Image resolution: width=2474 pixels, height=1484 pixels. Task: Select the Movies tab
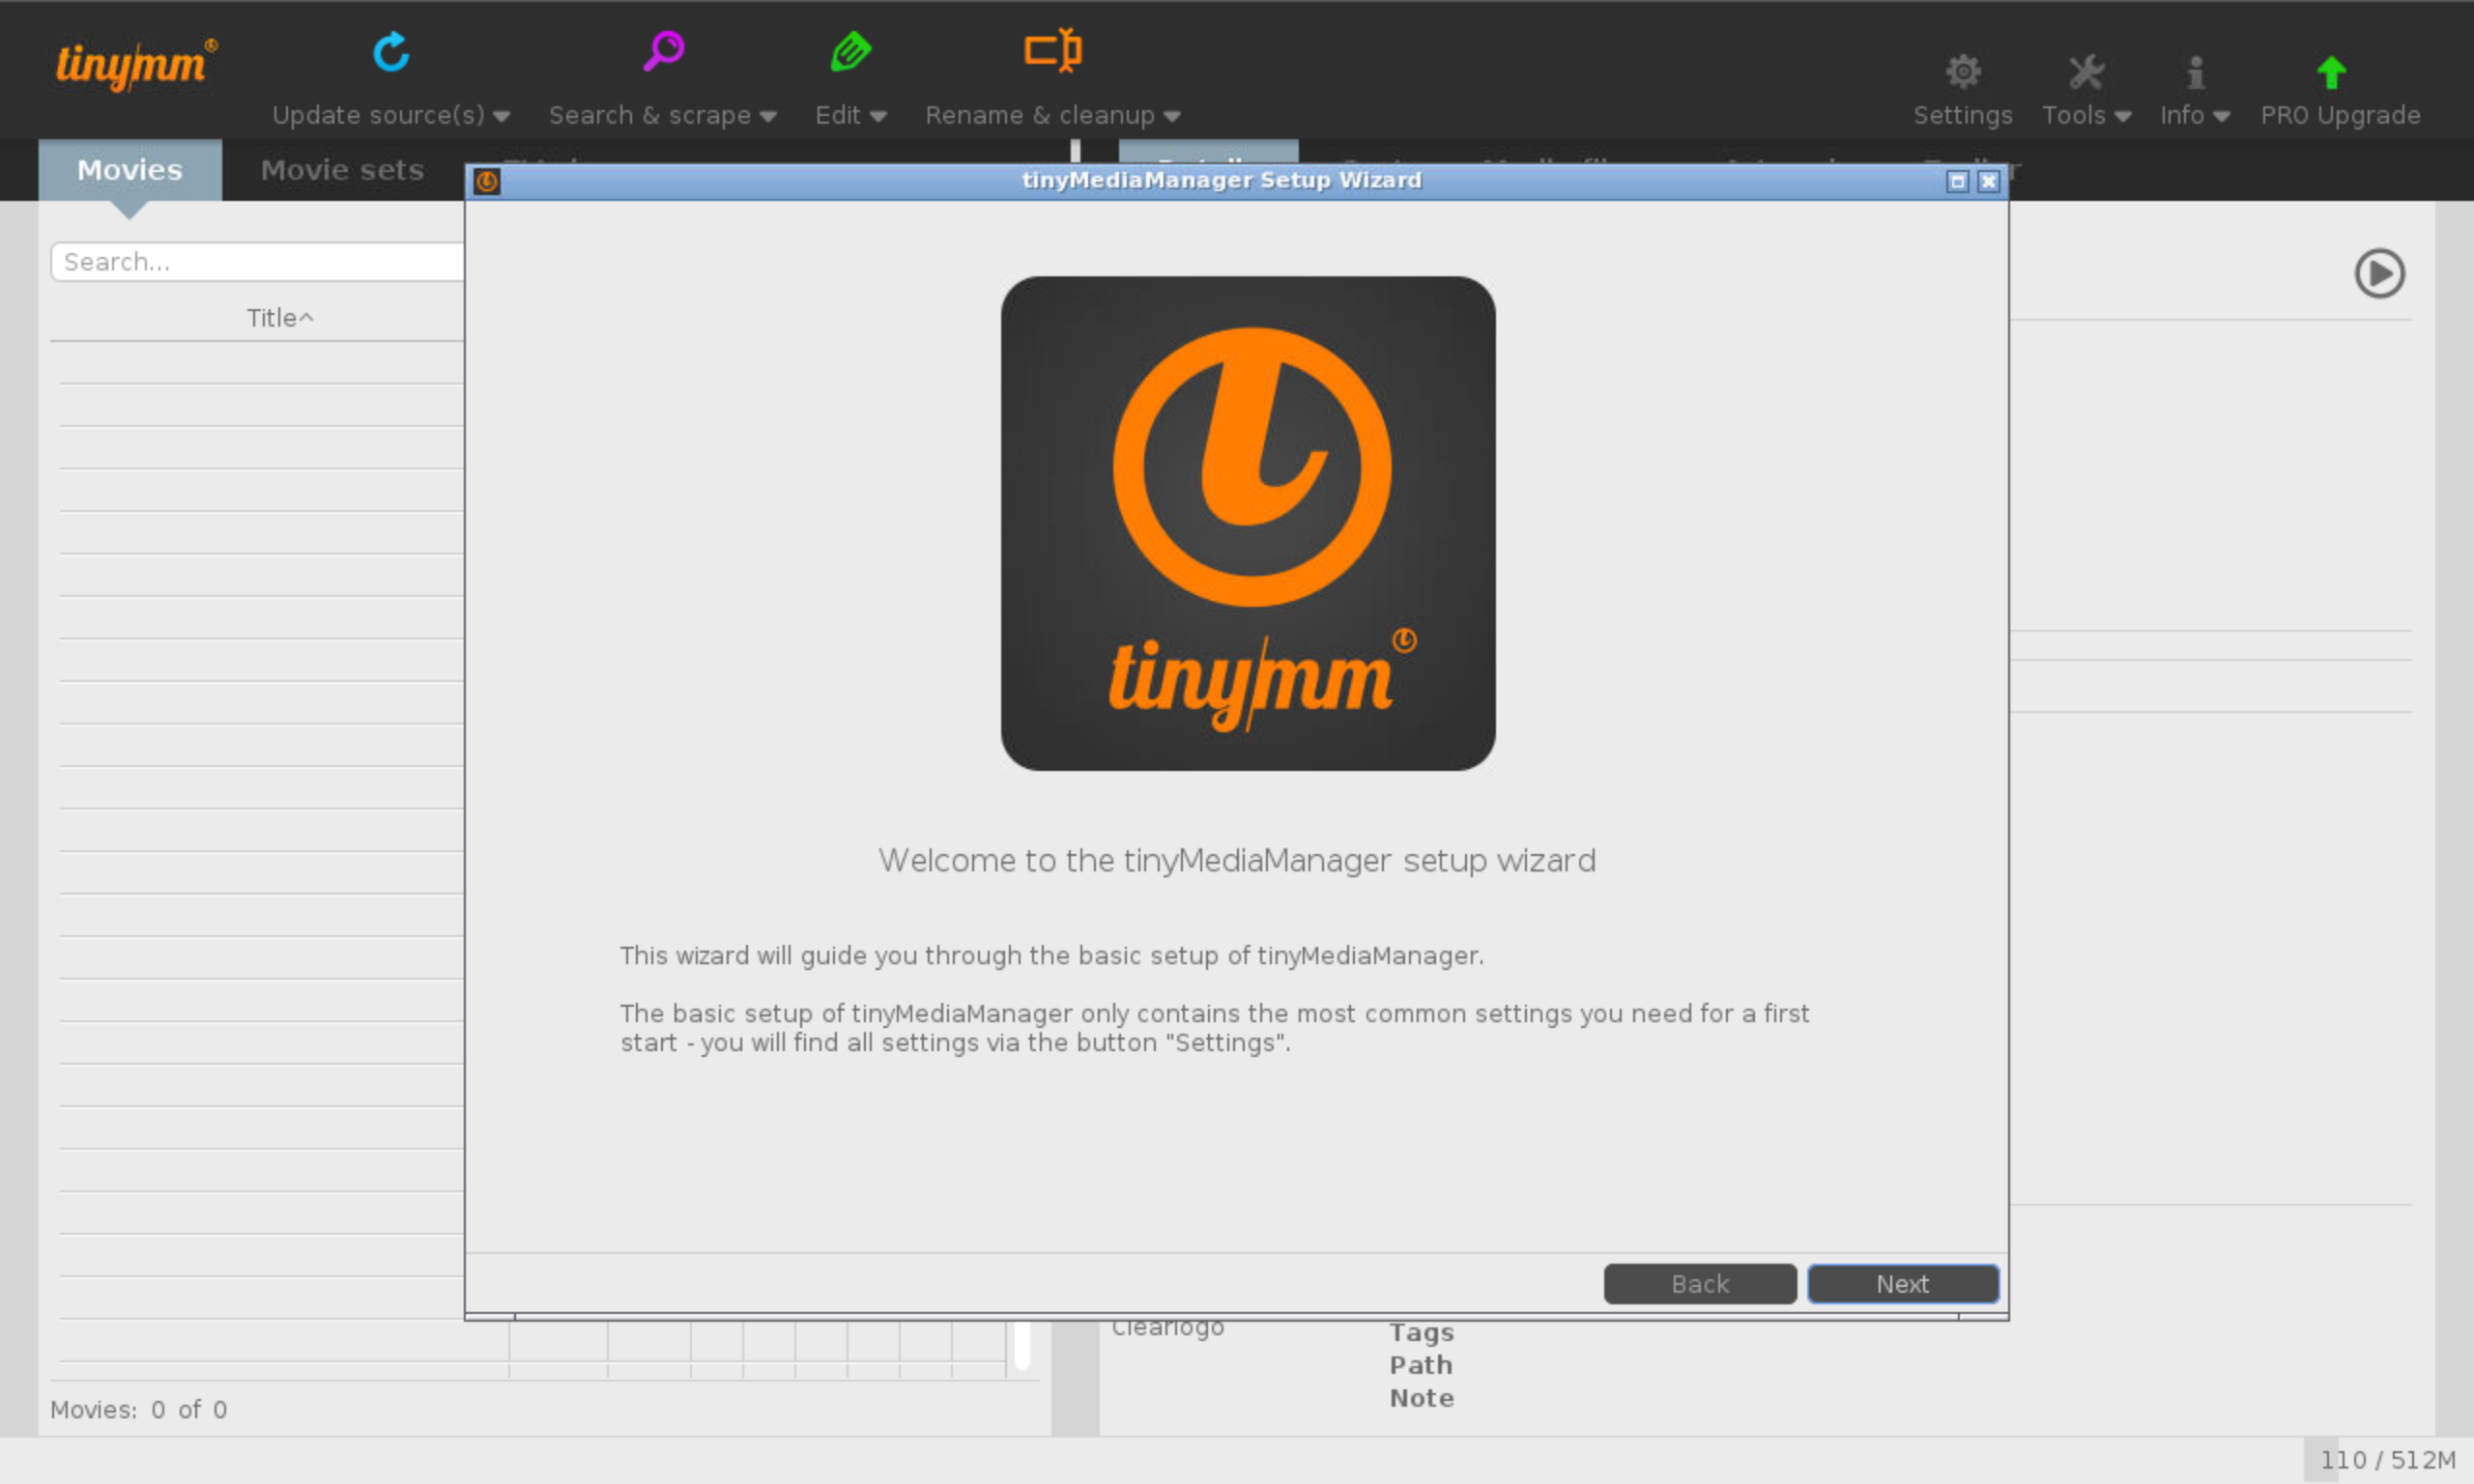tap(130, 170)
